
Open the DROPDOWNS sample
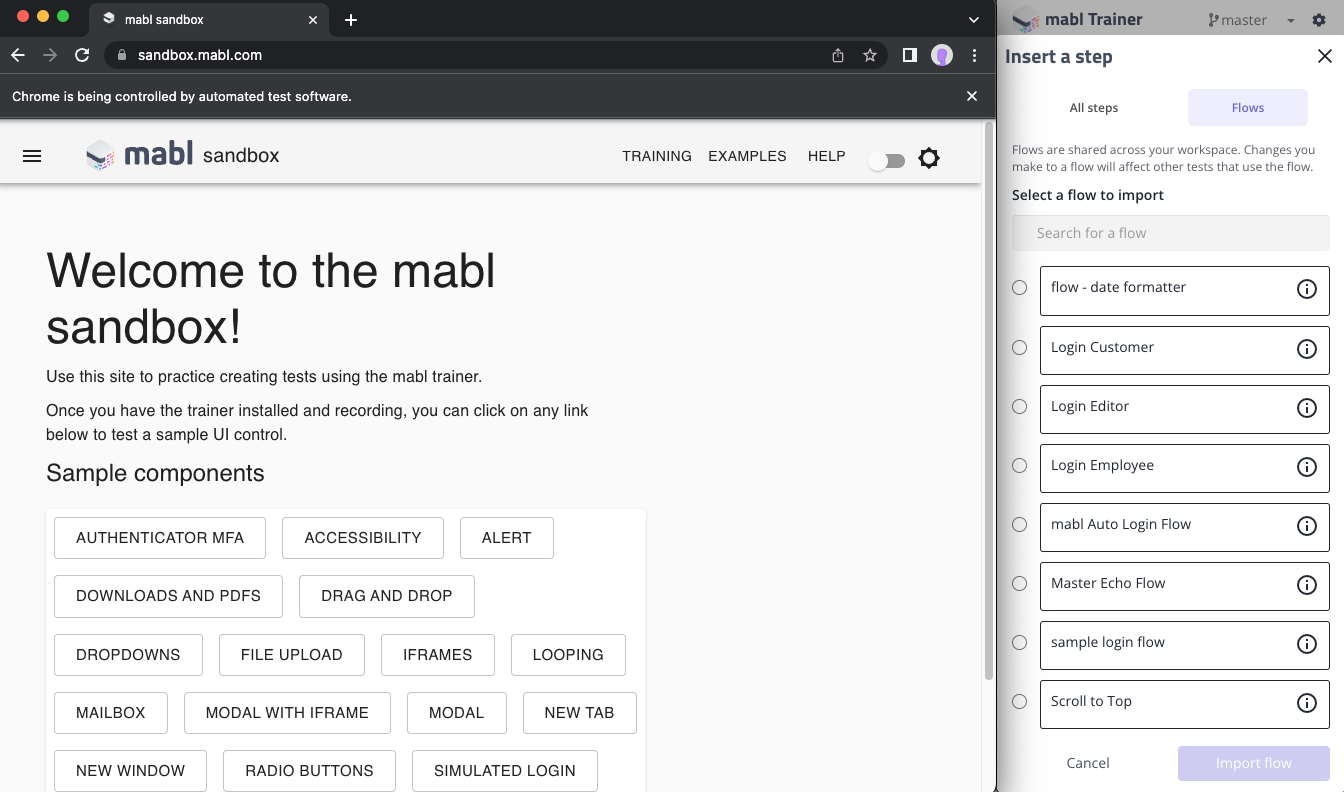tap(128, 655)
